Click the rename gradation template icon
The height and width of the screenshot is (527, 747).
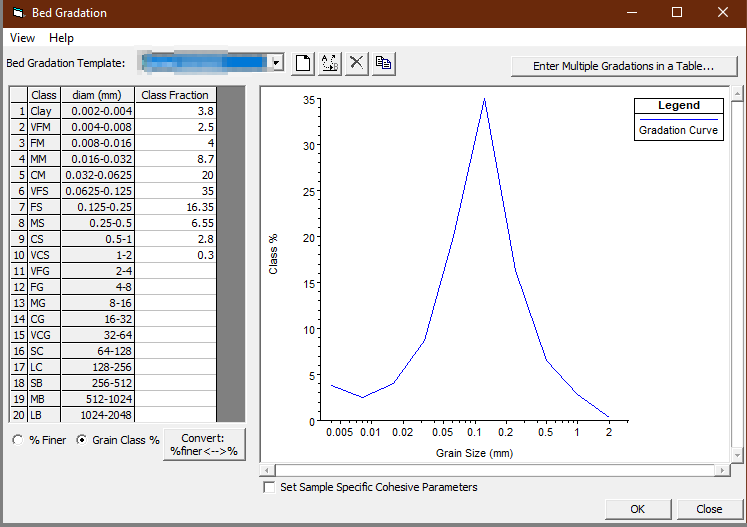(330, 63)
